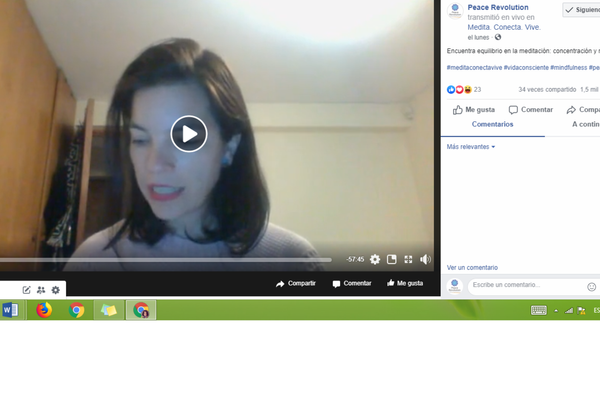Open chat settings gear icon
Screen dimensions: 600x400
55,290
